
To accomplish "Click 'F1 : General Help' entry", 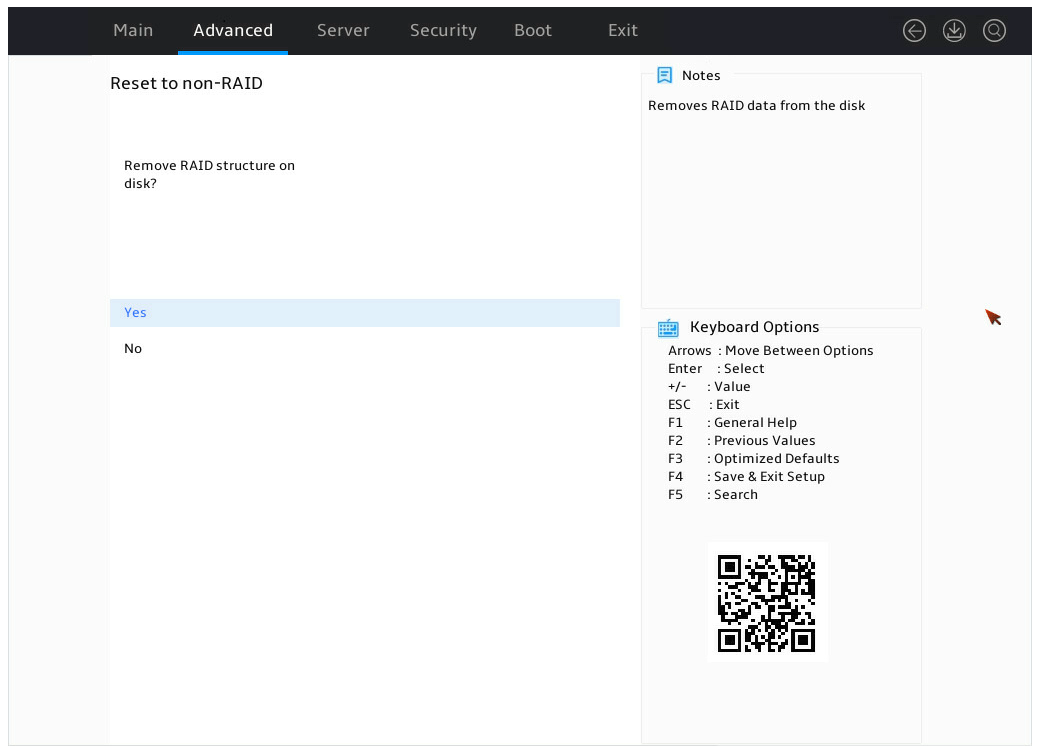I will tap(732, 422).
